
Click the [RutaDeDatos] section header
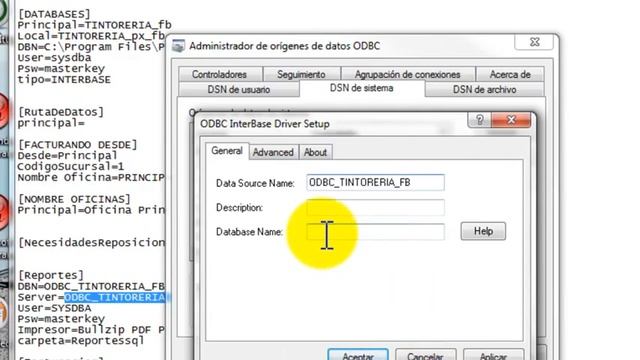click(61, 112)
